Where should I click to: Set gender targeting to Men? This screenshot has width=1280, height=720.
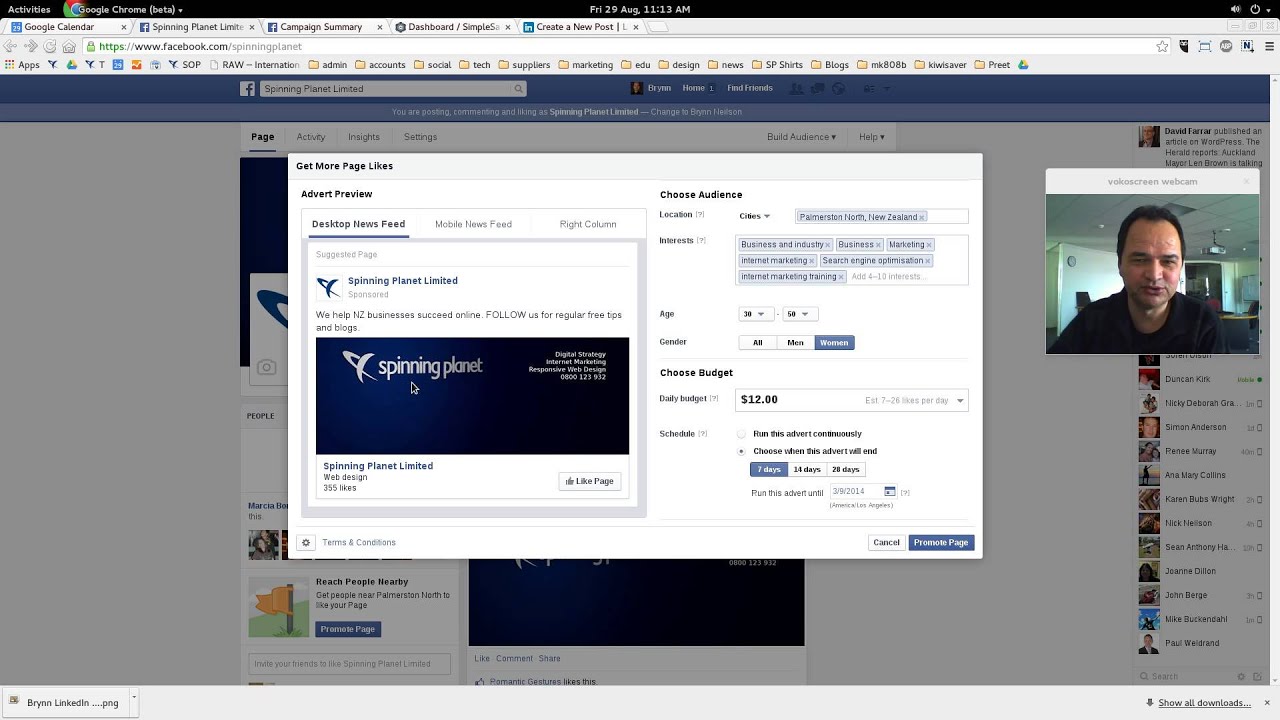pyautogui.click(x=795, y=343)
